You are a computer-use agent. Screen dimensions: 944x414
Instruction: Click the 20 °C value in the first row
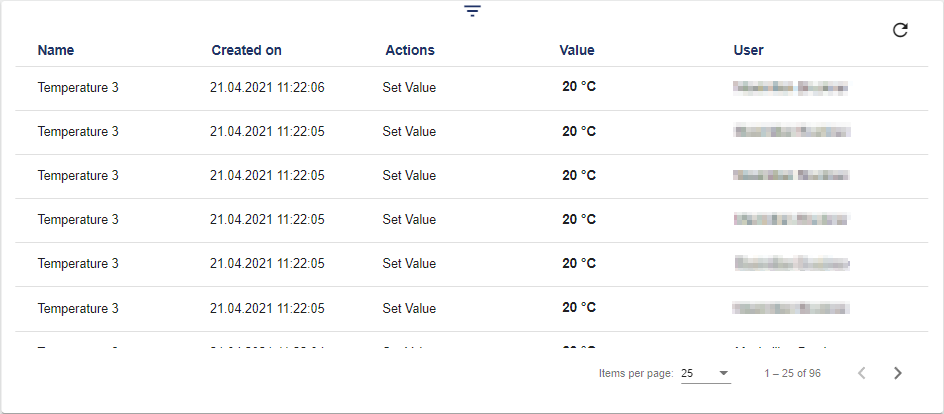tap(579, 87)
